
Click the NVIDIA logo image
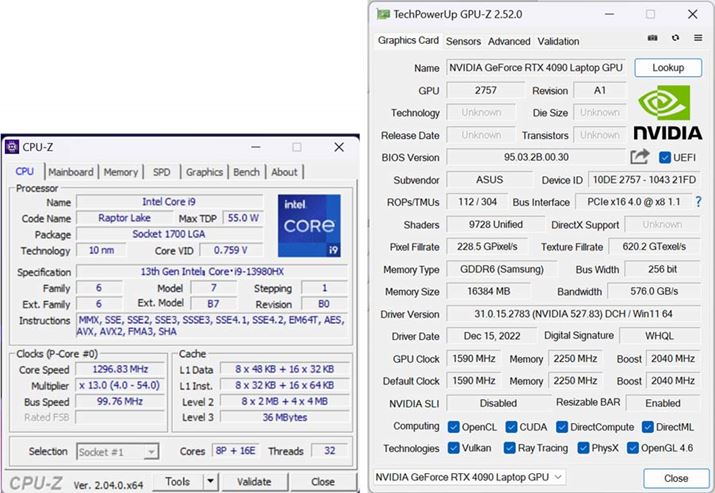point(667,112)
